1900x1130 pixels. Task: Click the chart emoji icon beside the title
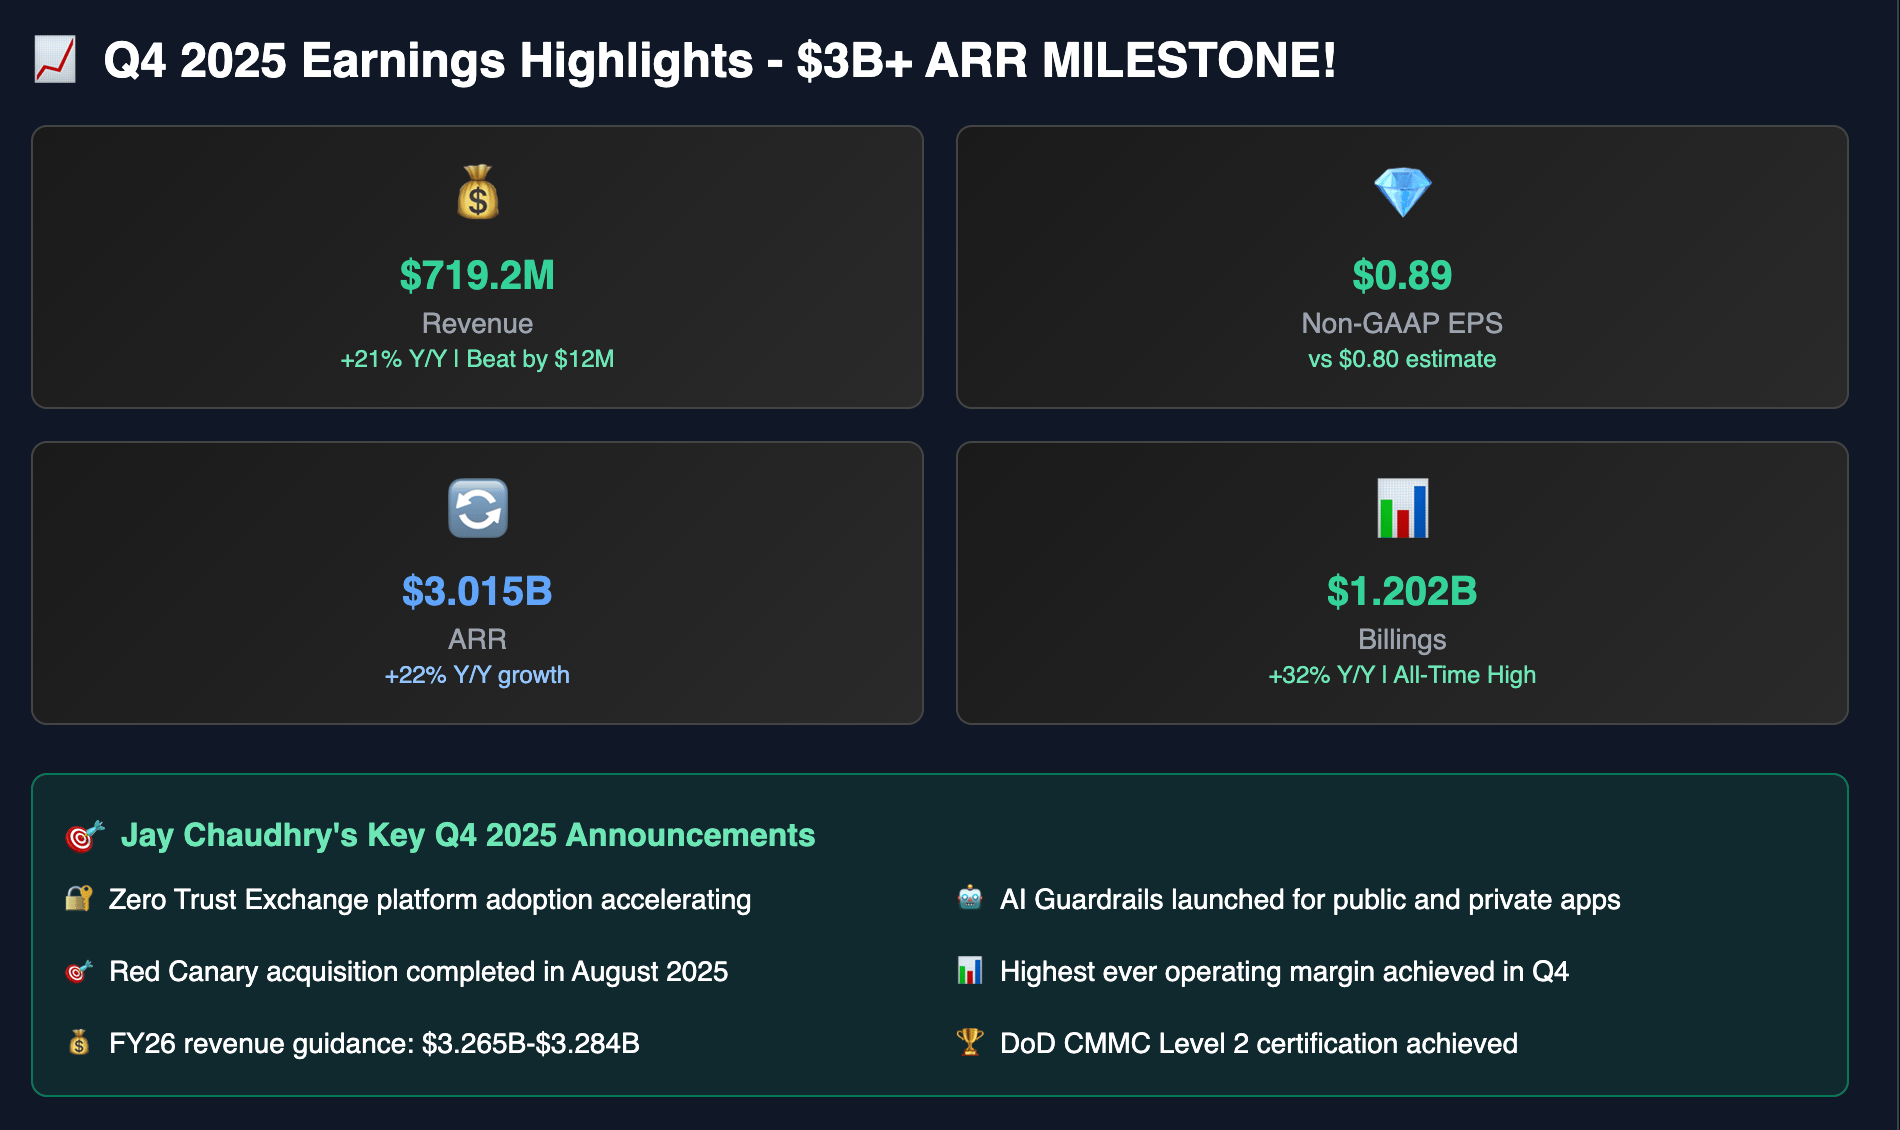(55, 60)
